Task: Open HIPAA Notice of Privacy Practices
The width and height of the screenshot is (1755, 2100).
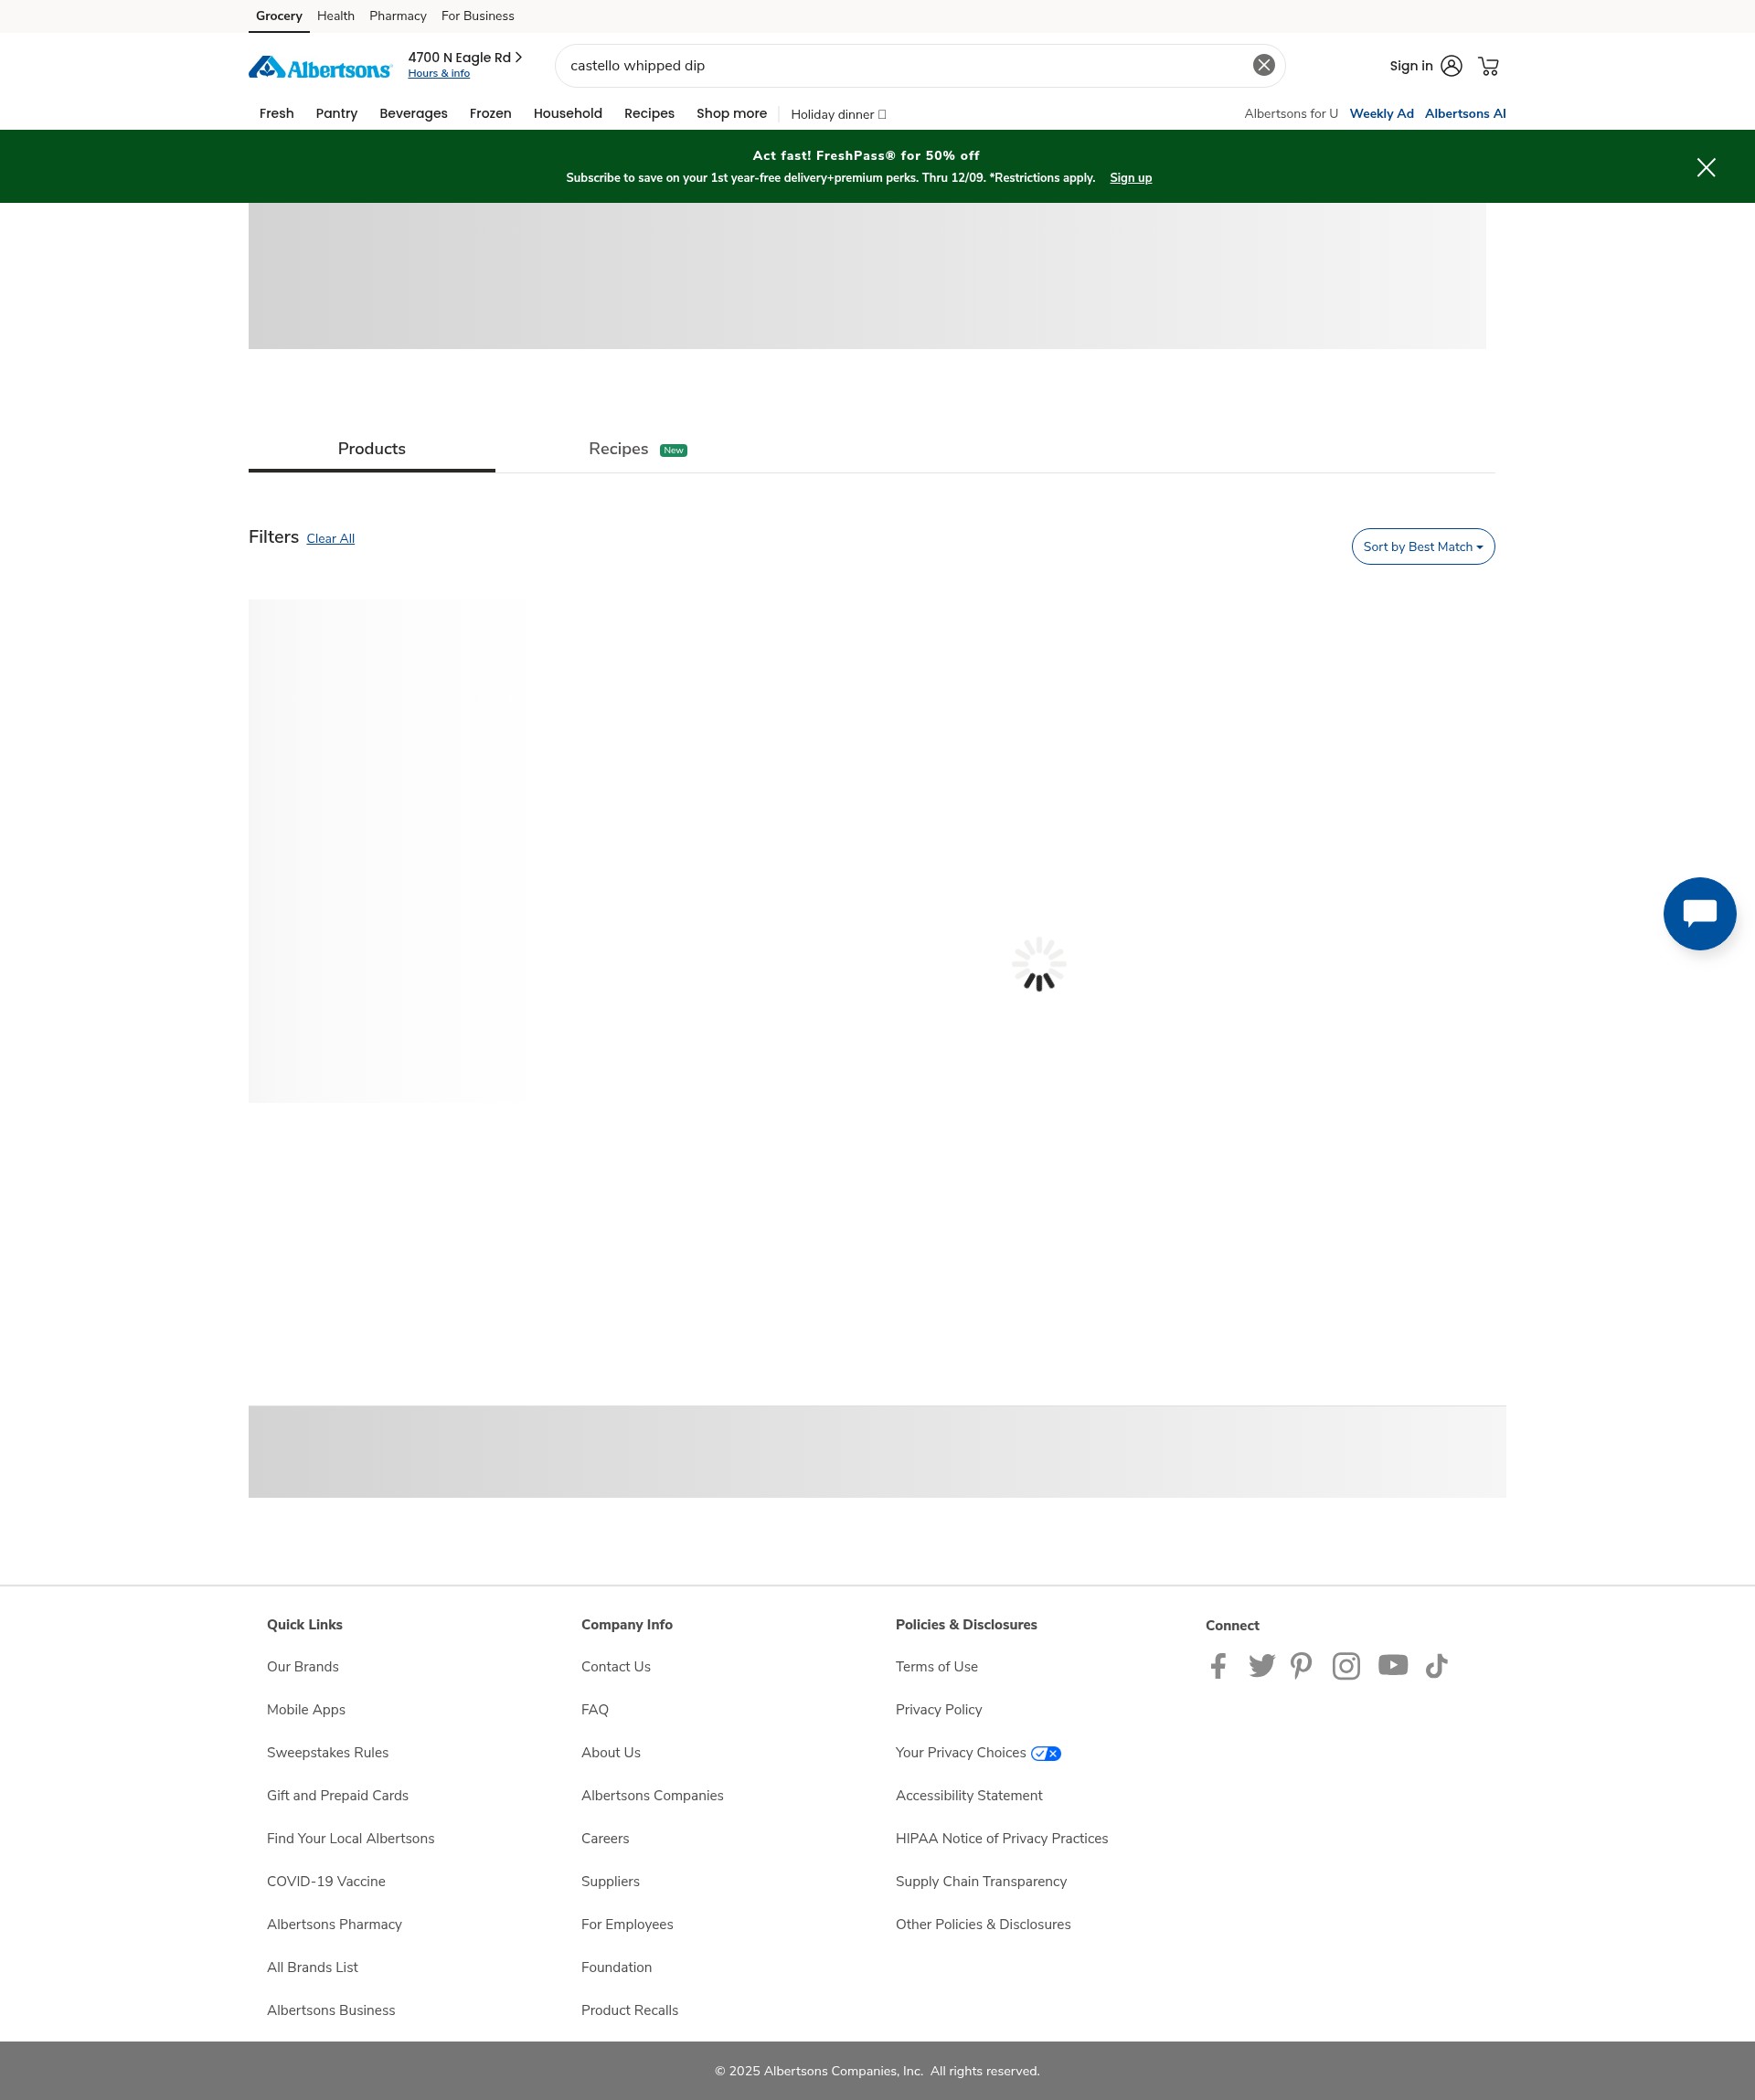Action: pos(1001,1838)
